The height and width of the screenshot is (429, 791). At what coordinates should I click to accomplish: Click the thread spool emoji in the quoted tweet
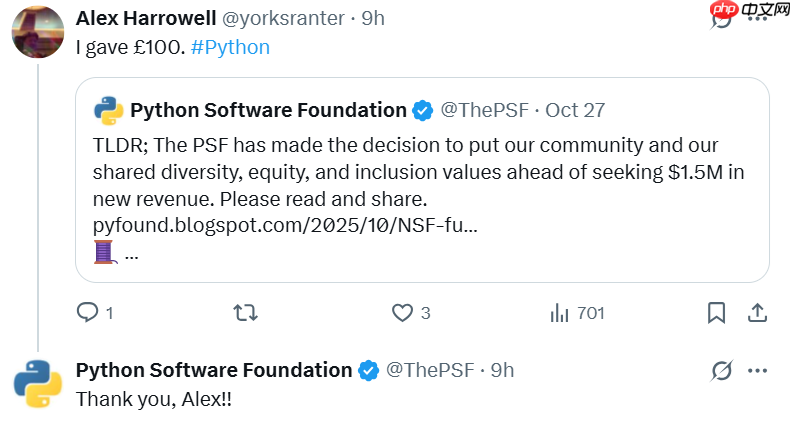(105, 252)
